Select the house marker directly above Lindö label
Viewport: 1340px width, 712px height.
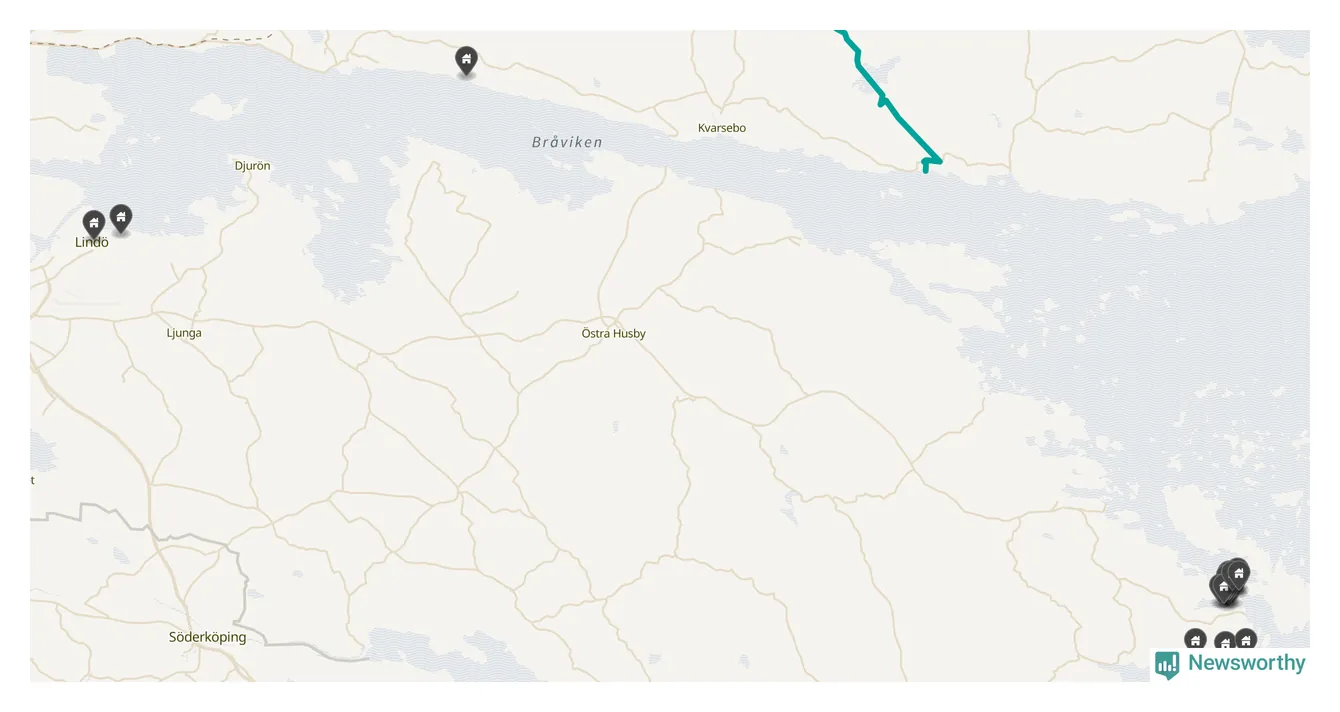(94, 224)
